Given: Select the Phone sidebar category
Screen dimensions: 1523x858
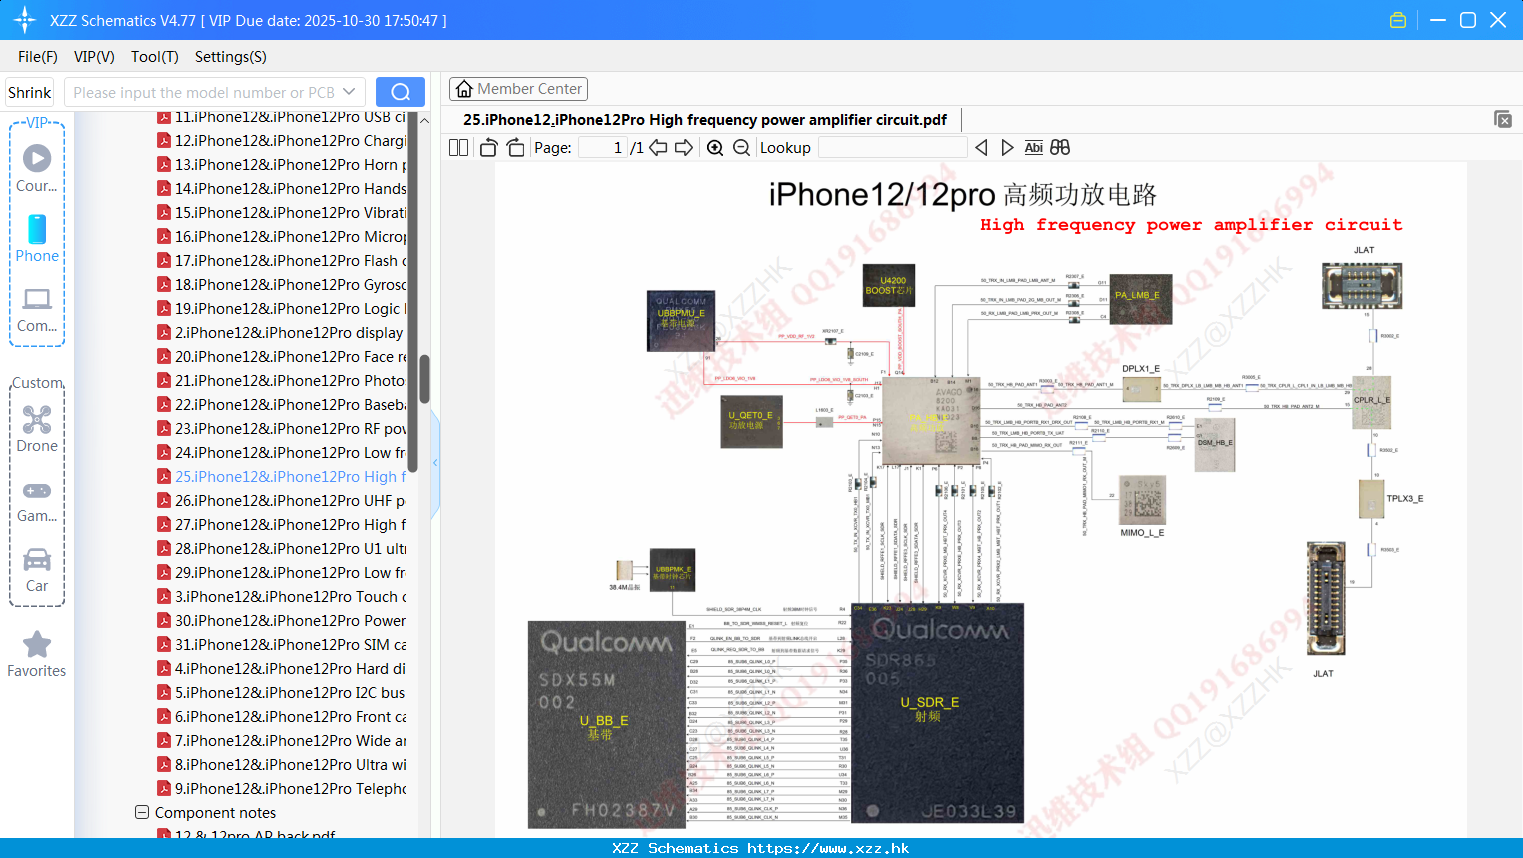Looking at the screenshot, I should 37,238.
